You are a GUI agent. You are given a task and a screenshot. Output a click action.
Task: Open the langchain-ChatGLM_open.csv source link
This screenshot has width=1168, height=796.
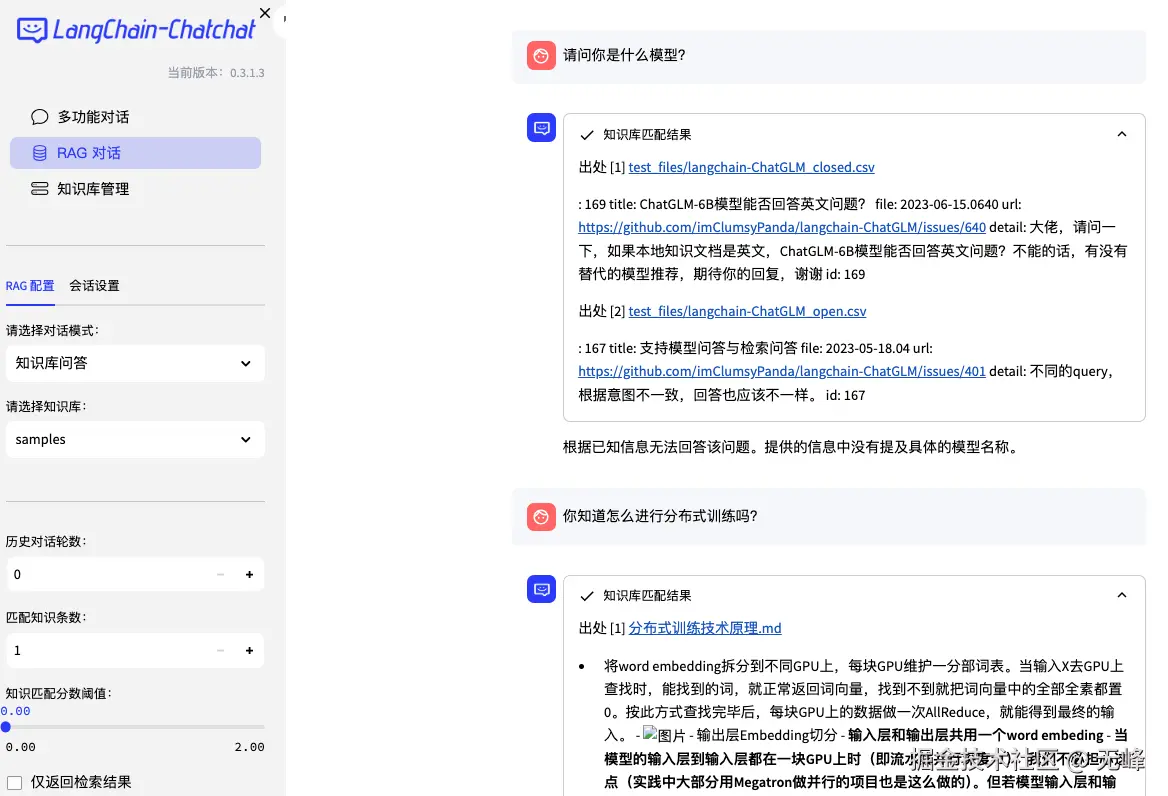tap(747, 311)
